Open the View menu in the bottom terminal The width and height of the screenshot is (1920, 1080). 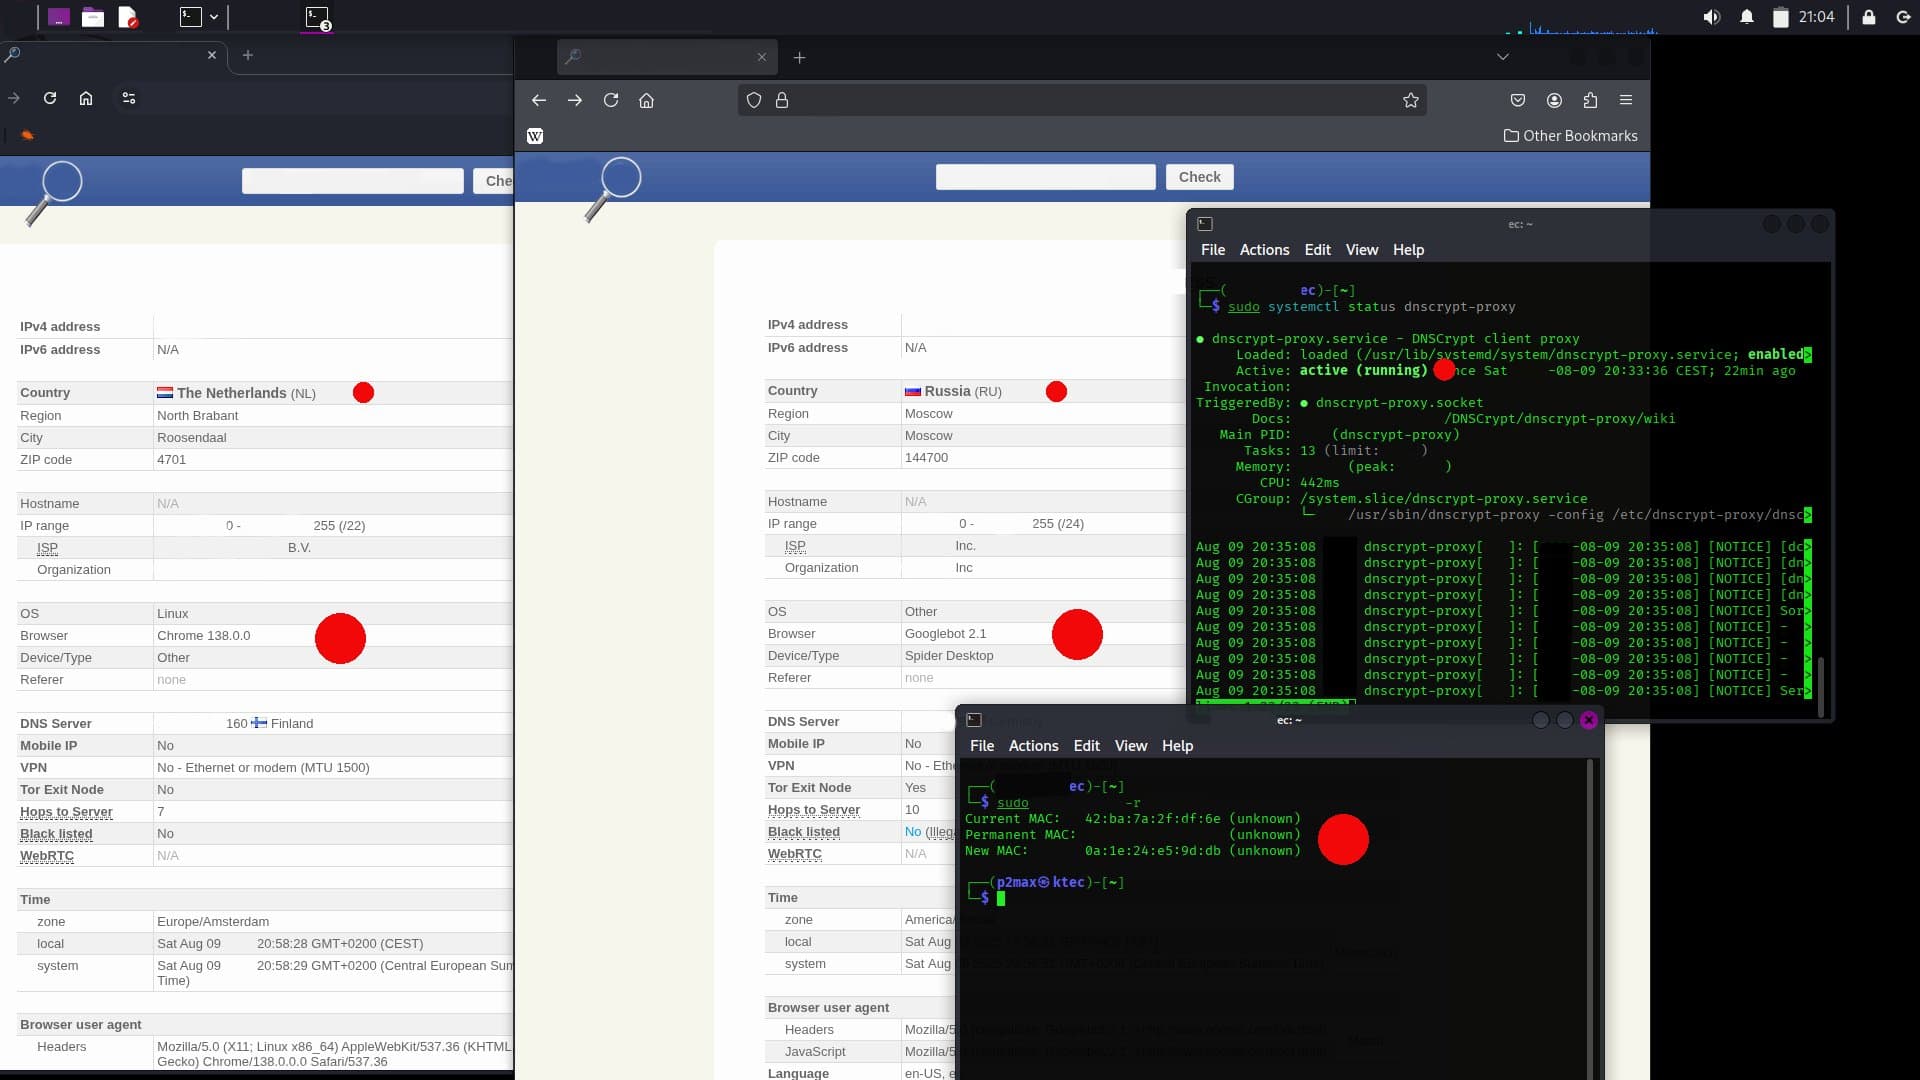pyautogui.click(x=1130, y=746)
